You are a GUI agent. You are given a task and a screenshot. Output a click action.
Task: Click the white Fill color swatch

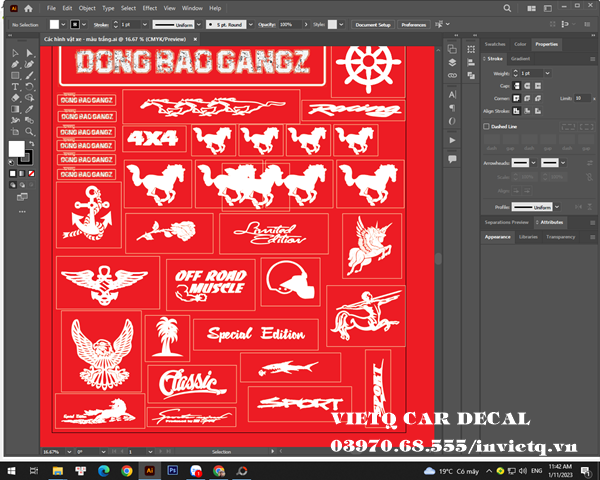click(x=16, y=149)
